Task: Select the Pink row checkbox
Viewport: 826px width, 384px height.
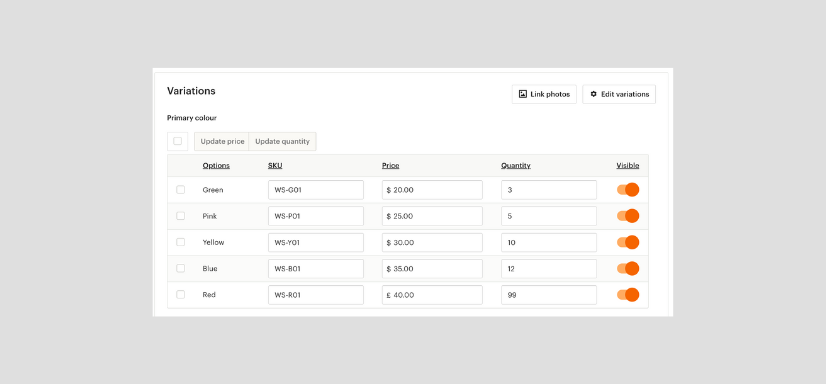Action: coord(181,216)
